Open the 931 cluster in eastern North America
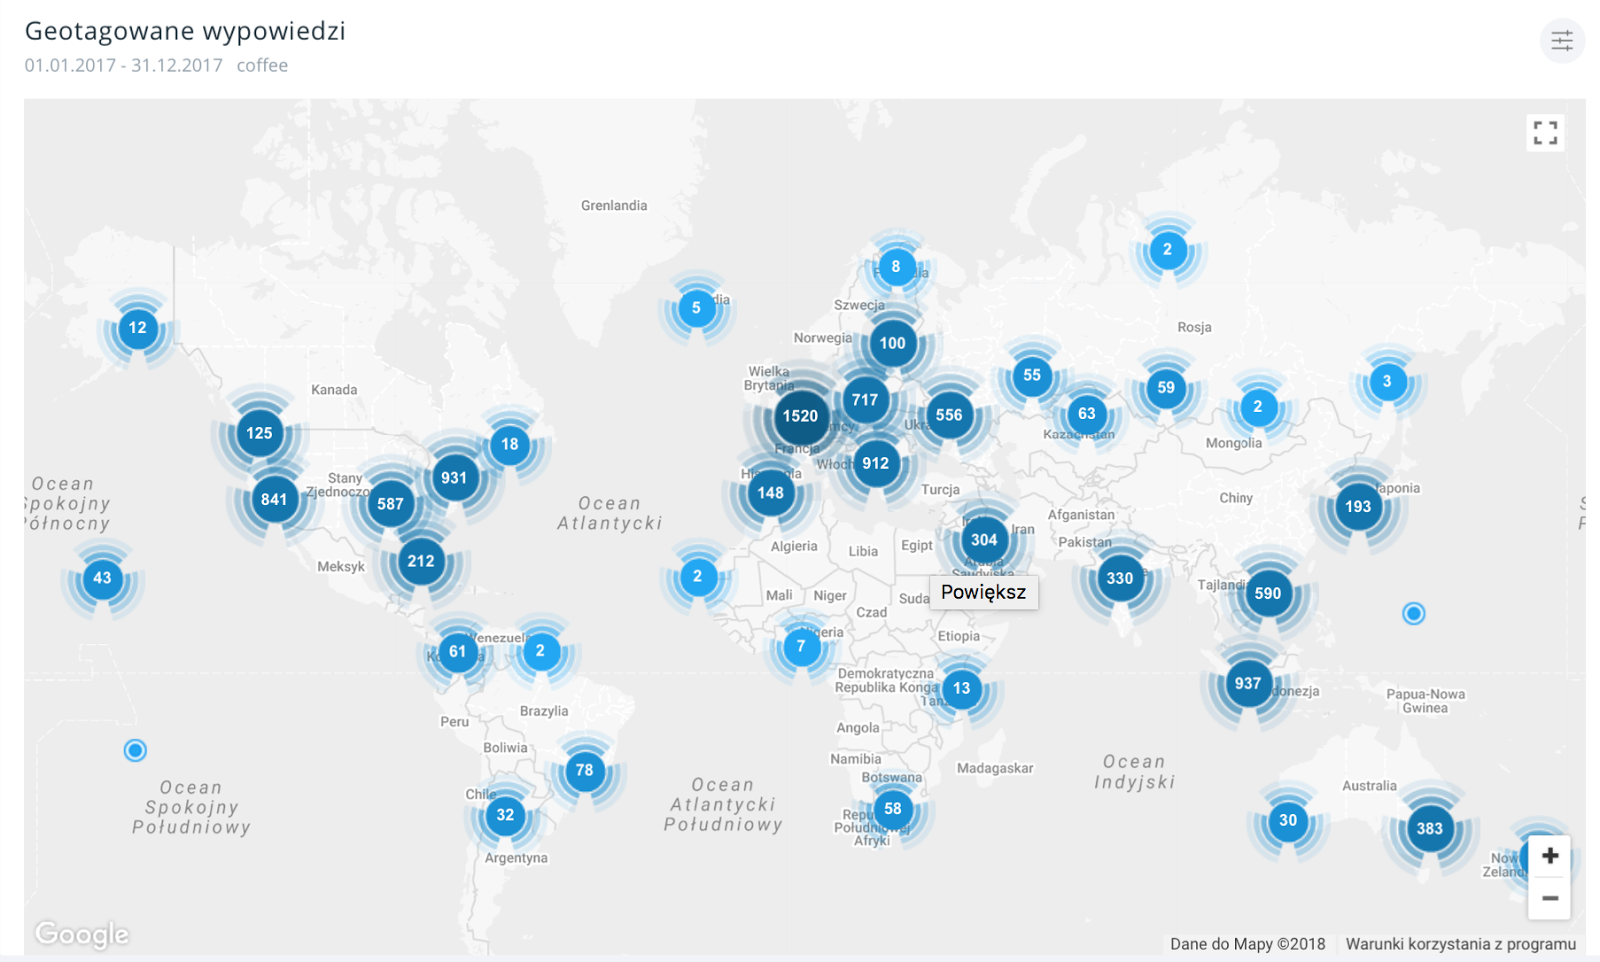Screen dimensions: 1600x962 454,478
